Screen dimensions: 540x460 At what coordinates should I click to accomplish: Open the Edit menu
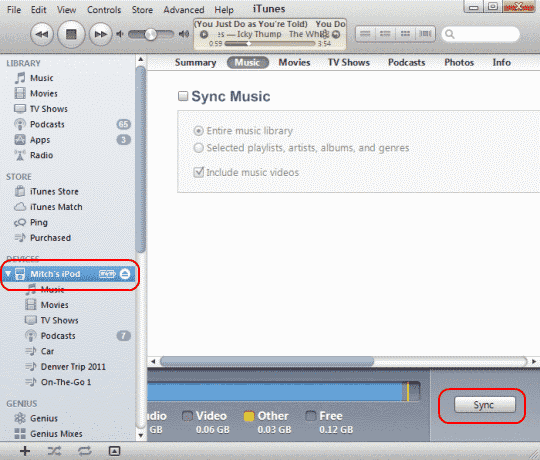[x=39, y=10]
